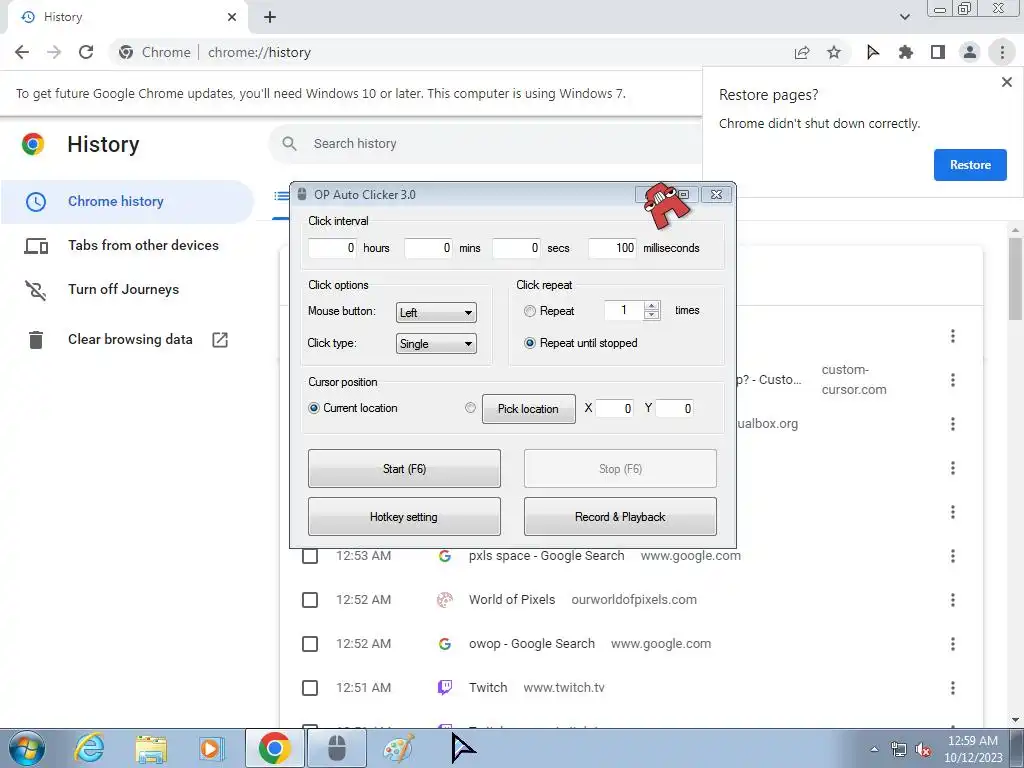This screenshot has height=768, width=1024.
Task: Select the list view tab icon
Action: pos(281,196)
